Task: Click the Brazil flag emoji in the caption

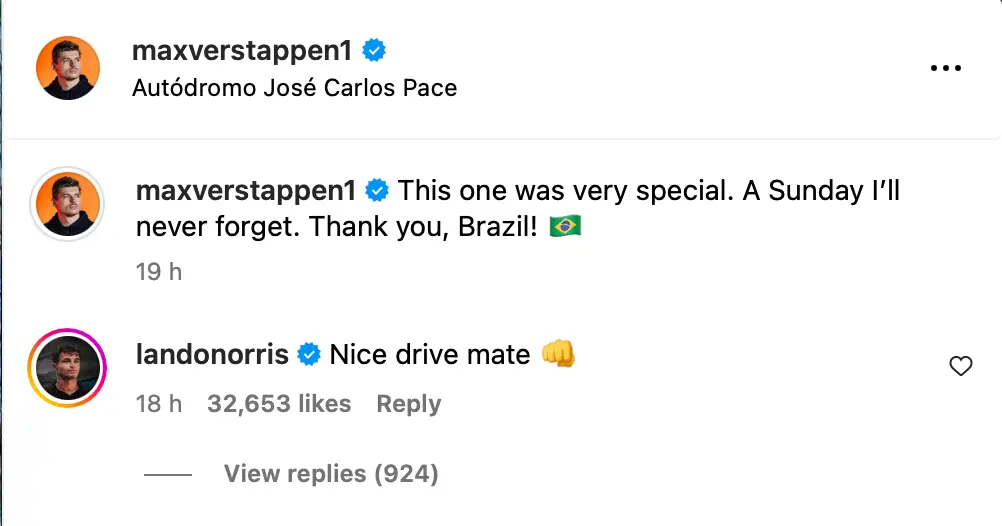Action: tap(566, 227)
